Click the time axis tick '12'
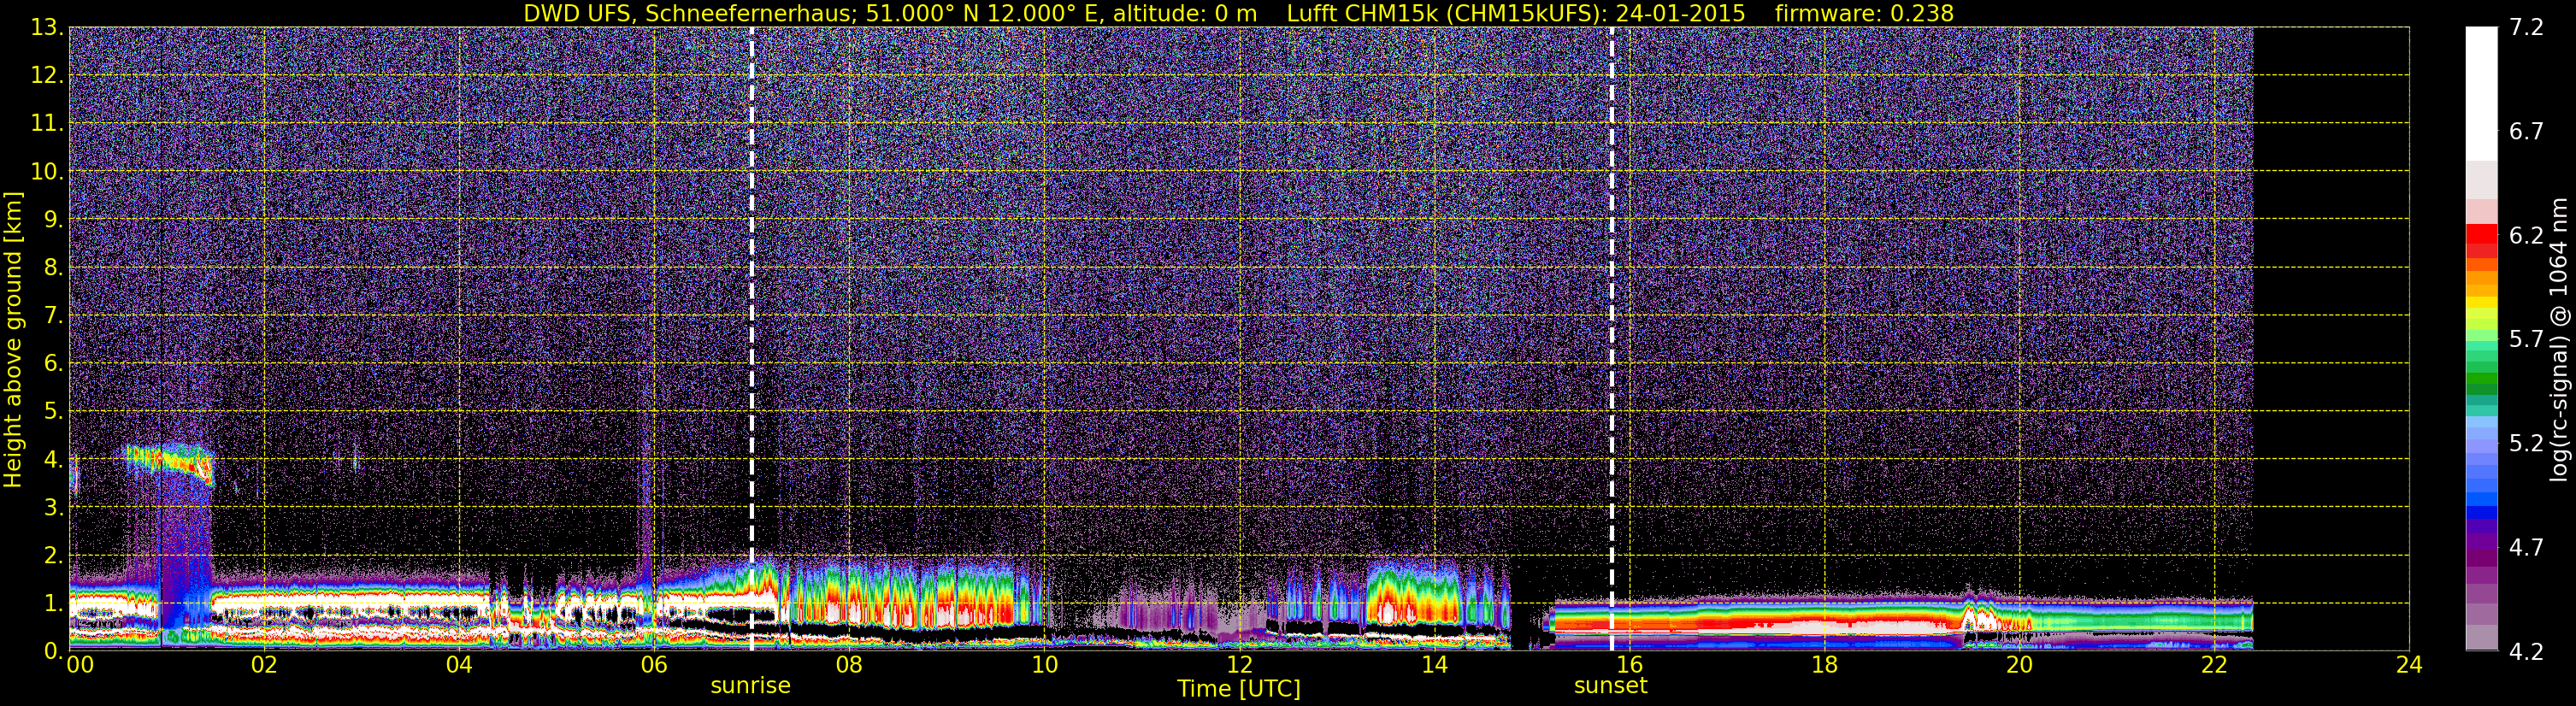Screen dimensions: 2576x706 [1239, 665]
